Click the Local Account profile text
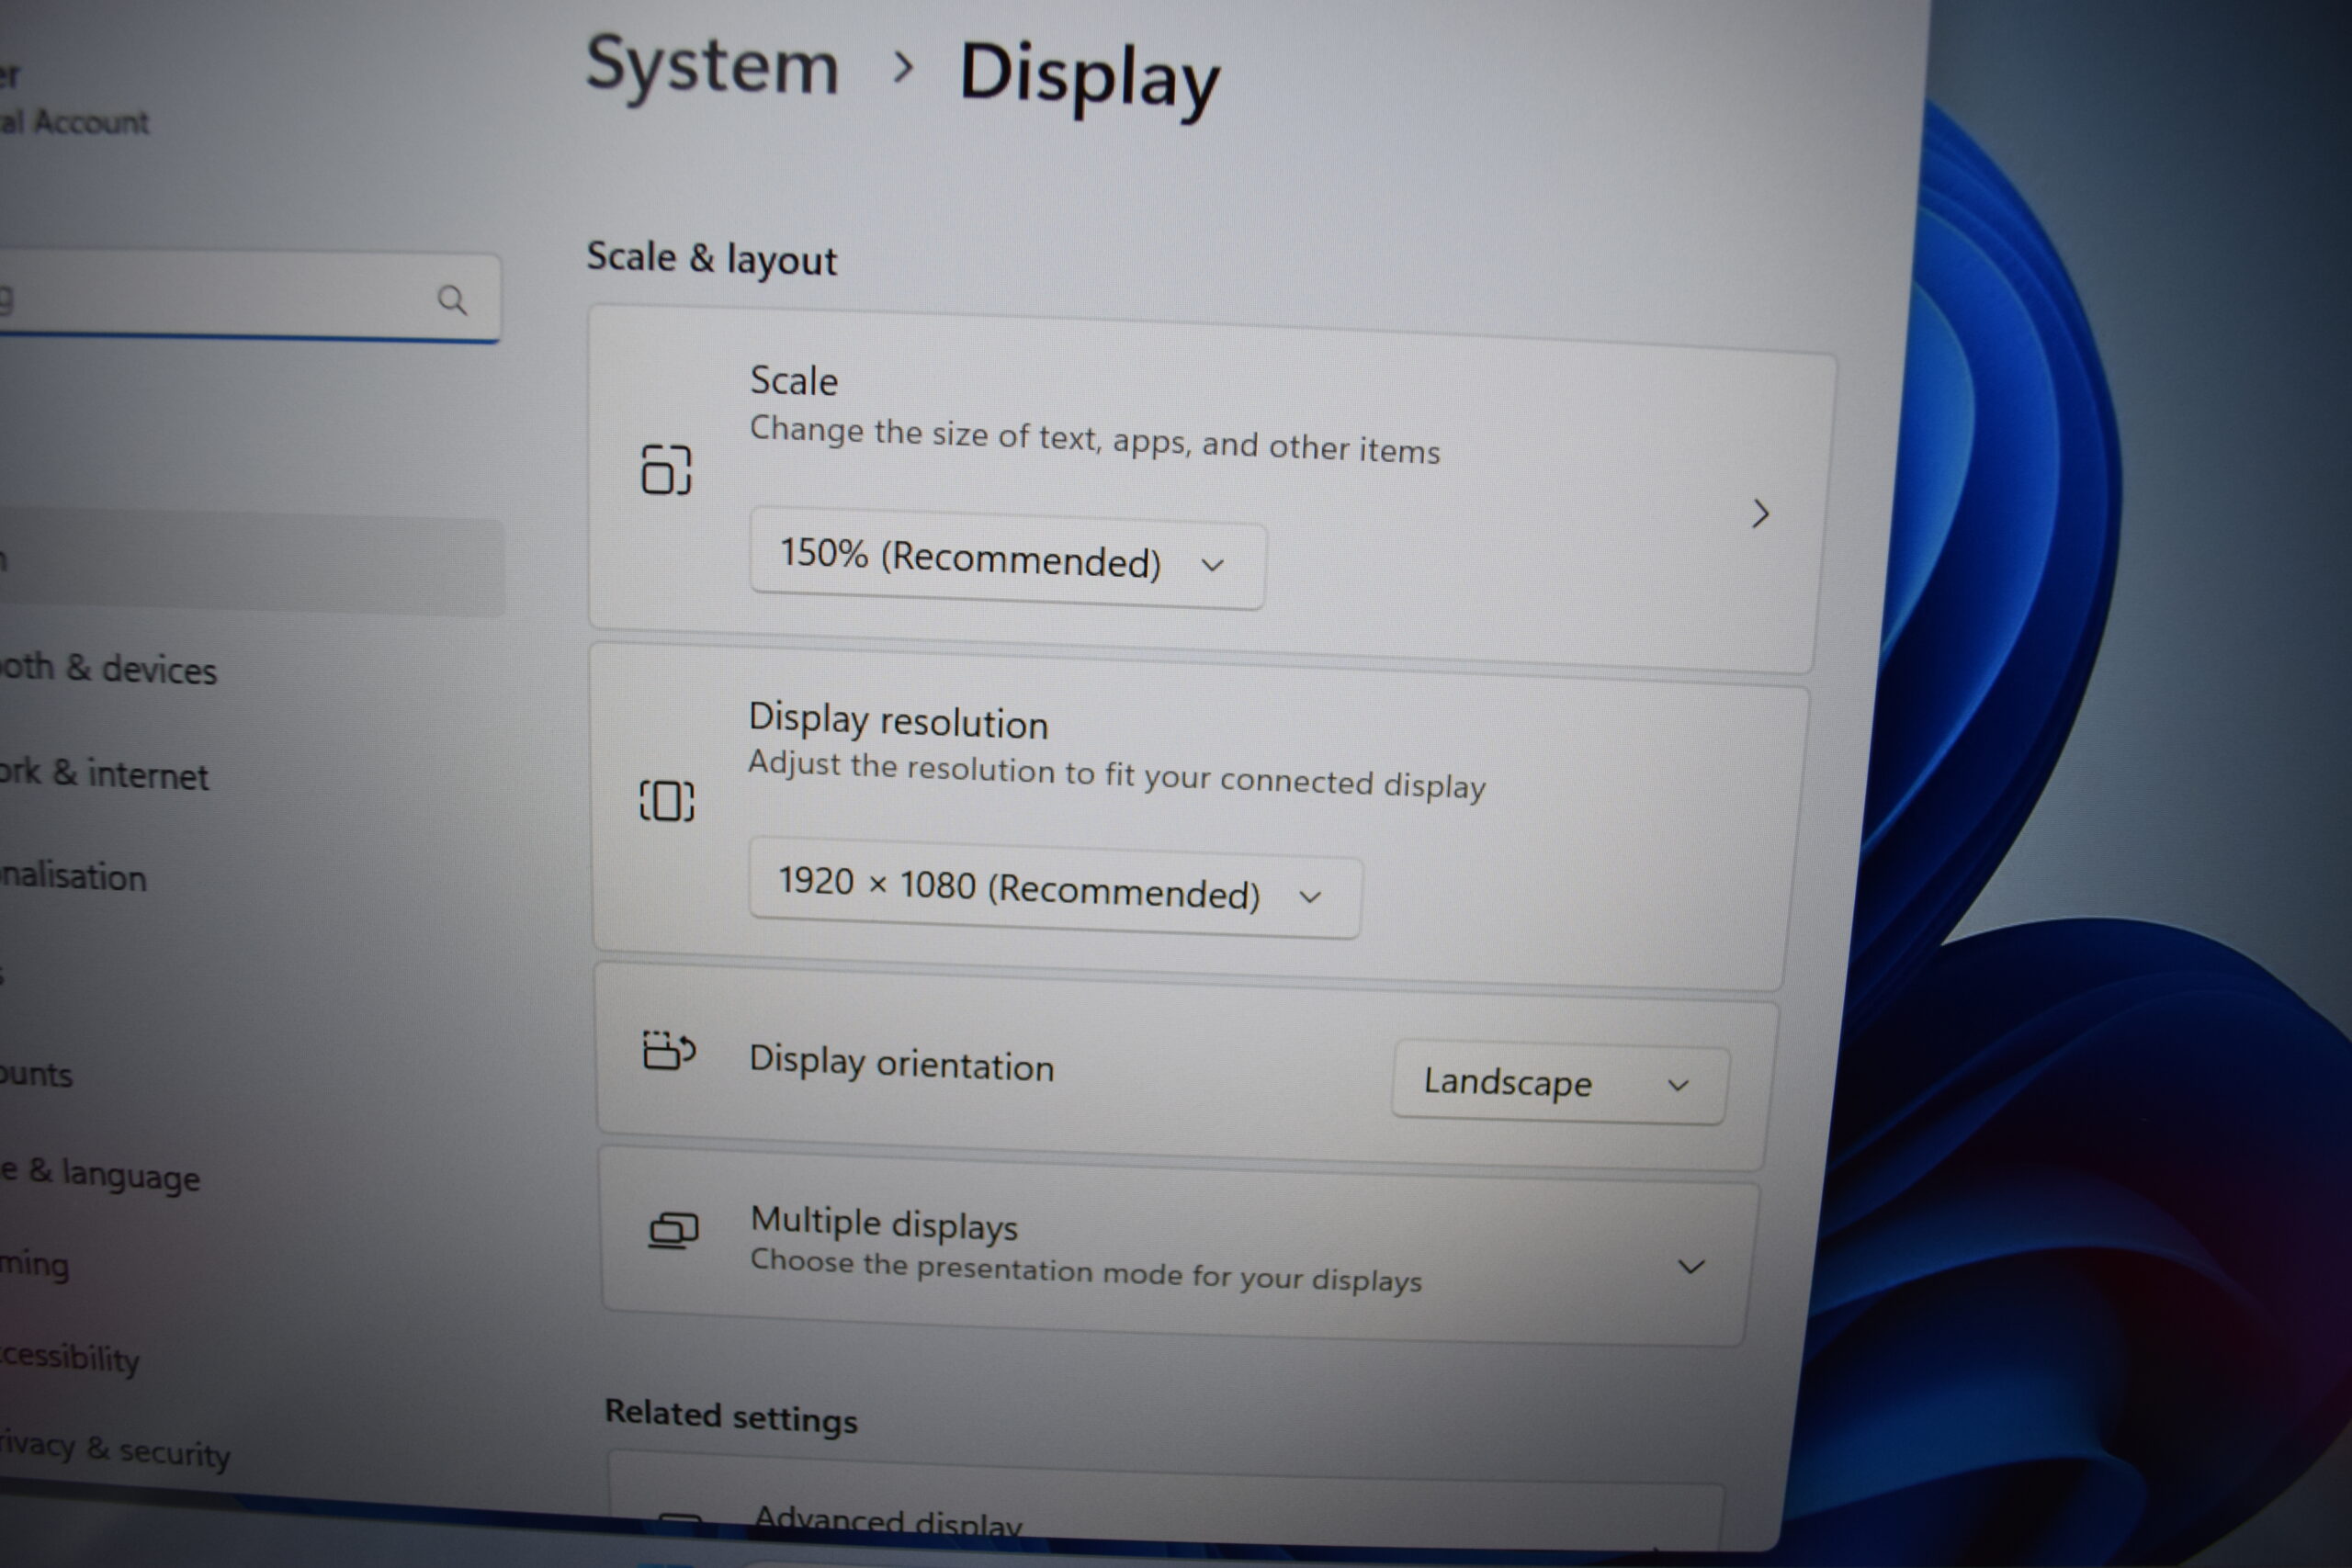The image size is (2352, 1568). 74,122
